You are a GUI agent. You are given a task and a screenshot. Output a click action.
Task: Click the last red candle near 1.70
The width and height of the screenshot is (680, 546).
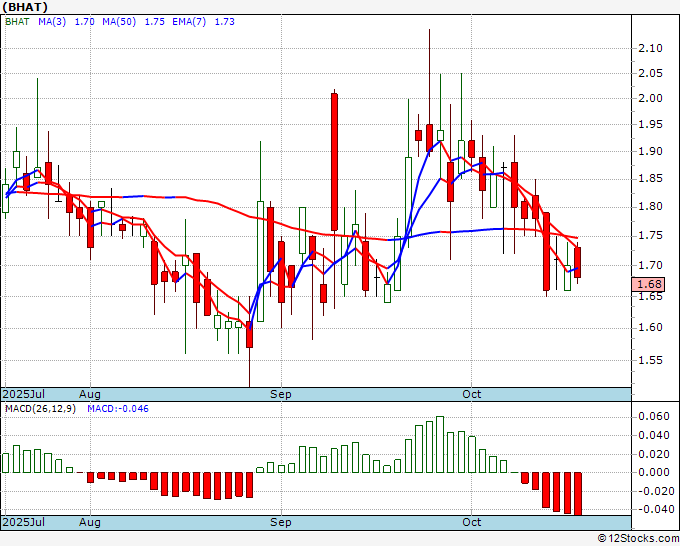[x=578, y=262]
